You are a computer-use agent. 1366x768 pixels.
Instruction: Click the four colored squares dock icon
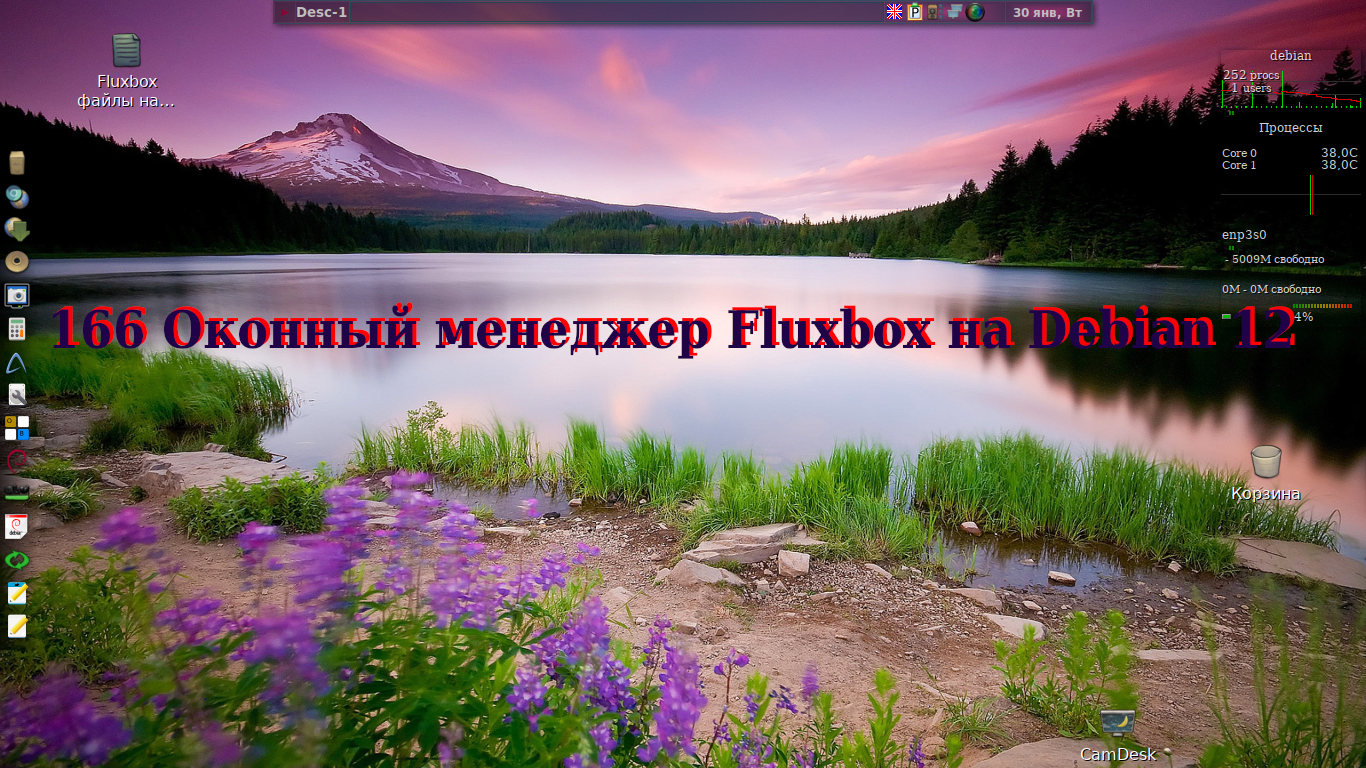17,428
